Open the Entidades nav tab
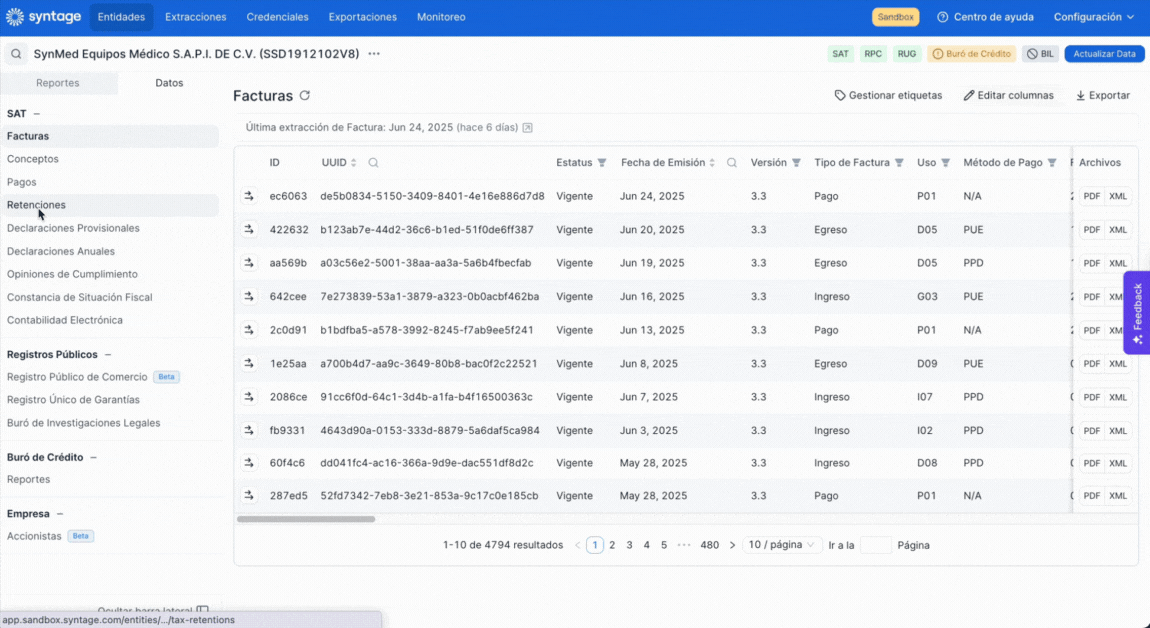The image size is (1150, 628). pyautogui.click(x=121, y=17)
